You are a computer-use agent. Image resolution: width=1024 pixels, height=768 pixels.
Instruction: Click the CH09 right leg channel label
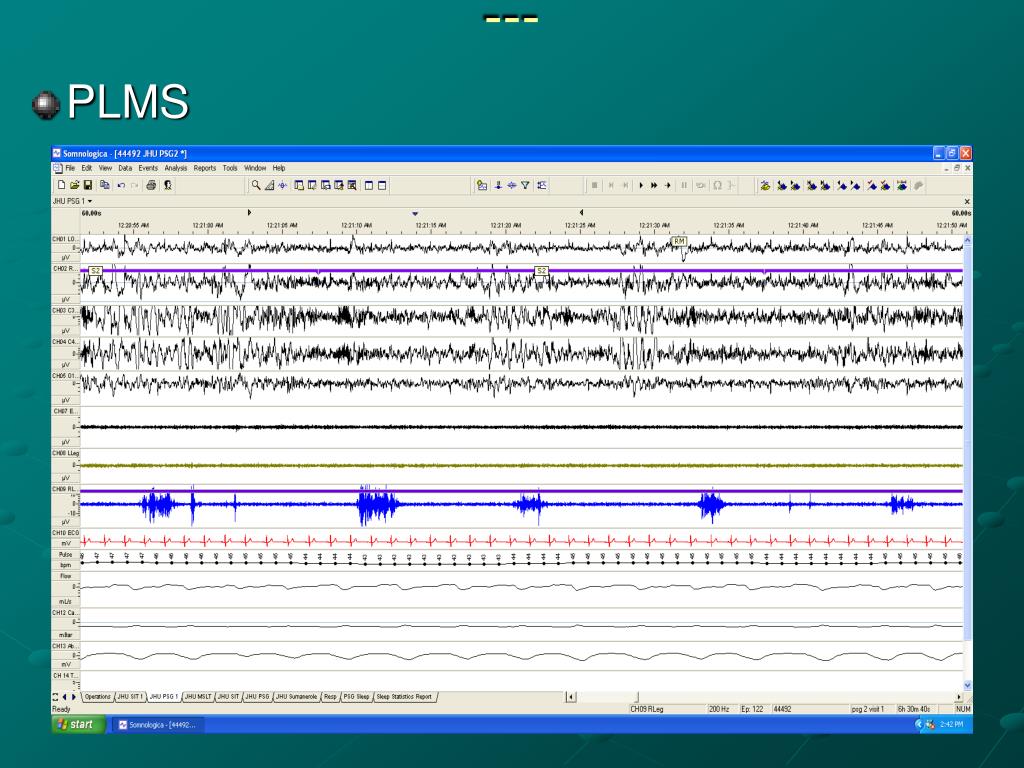pyautogui.click(x=64, y=489)
